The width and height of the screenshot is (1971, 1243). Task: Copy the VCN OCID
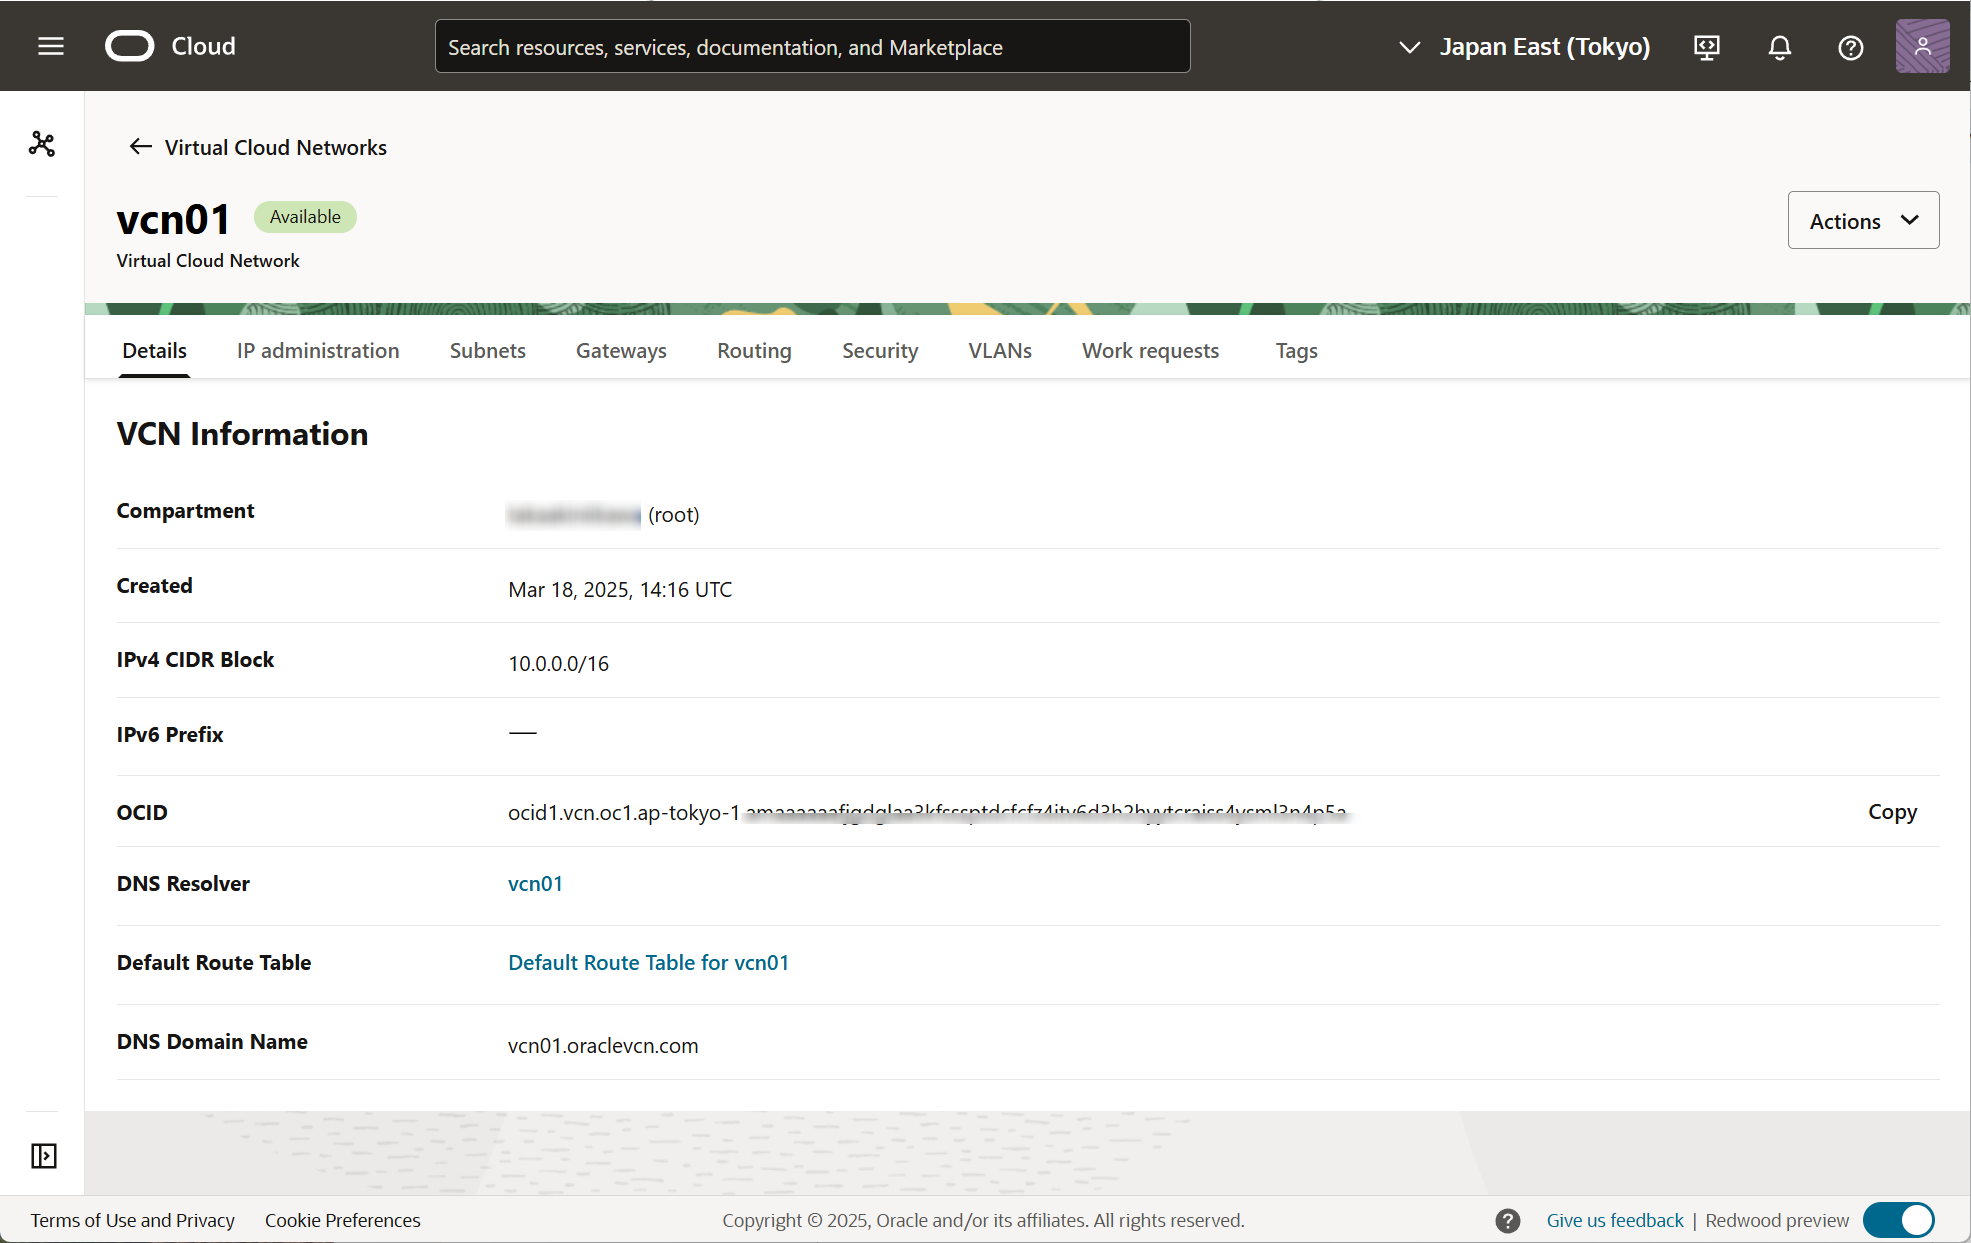click(x=1892, y=812)
